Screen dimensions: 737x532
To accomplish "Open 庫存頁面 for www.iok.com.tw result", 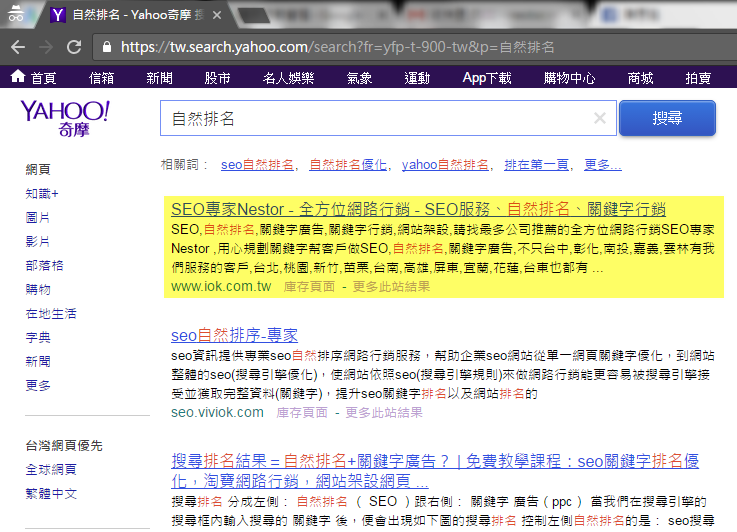I will pyautogui.click(x=309, y=286).
